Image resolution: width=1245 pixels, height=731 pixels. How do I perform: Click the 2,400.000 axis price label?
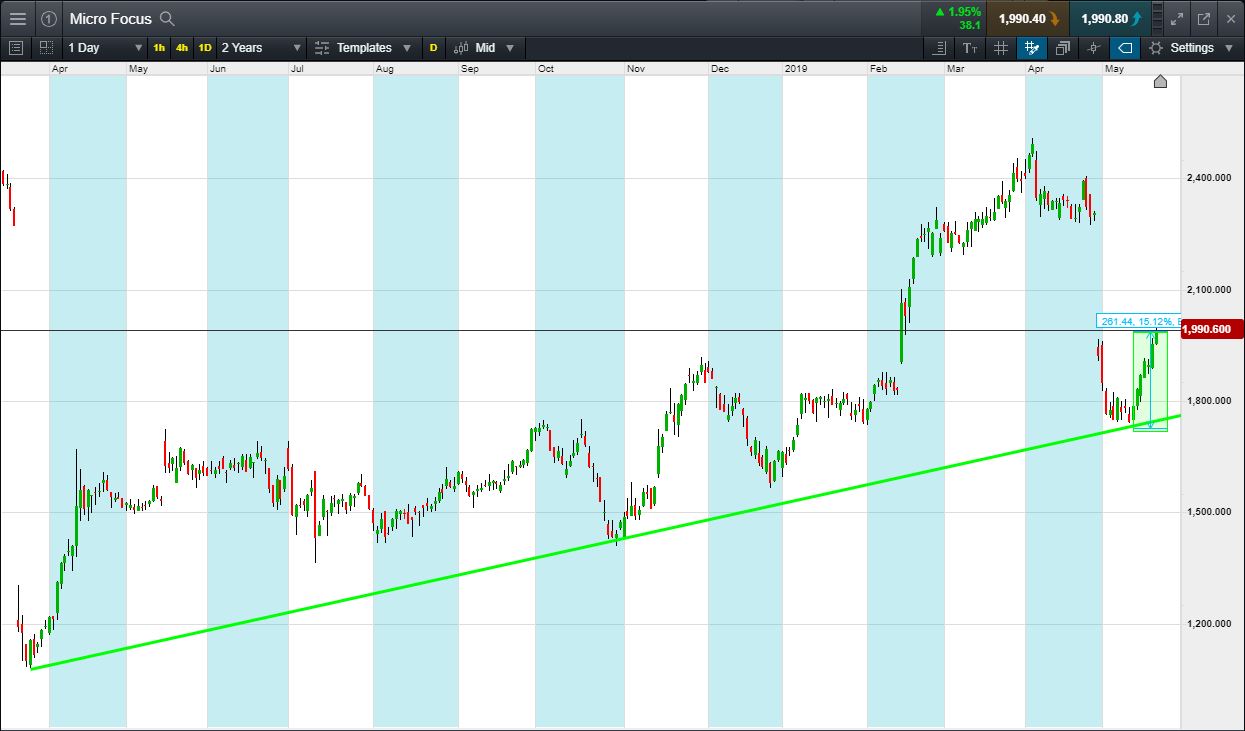[x=1209, y=178]
